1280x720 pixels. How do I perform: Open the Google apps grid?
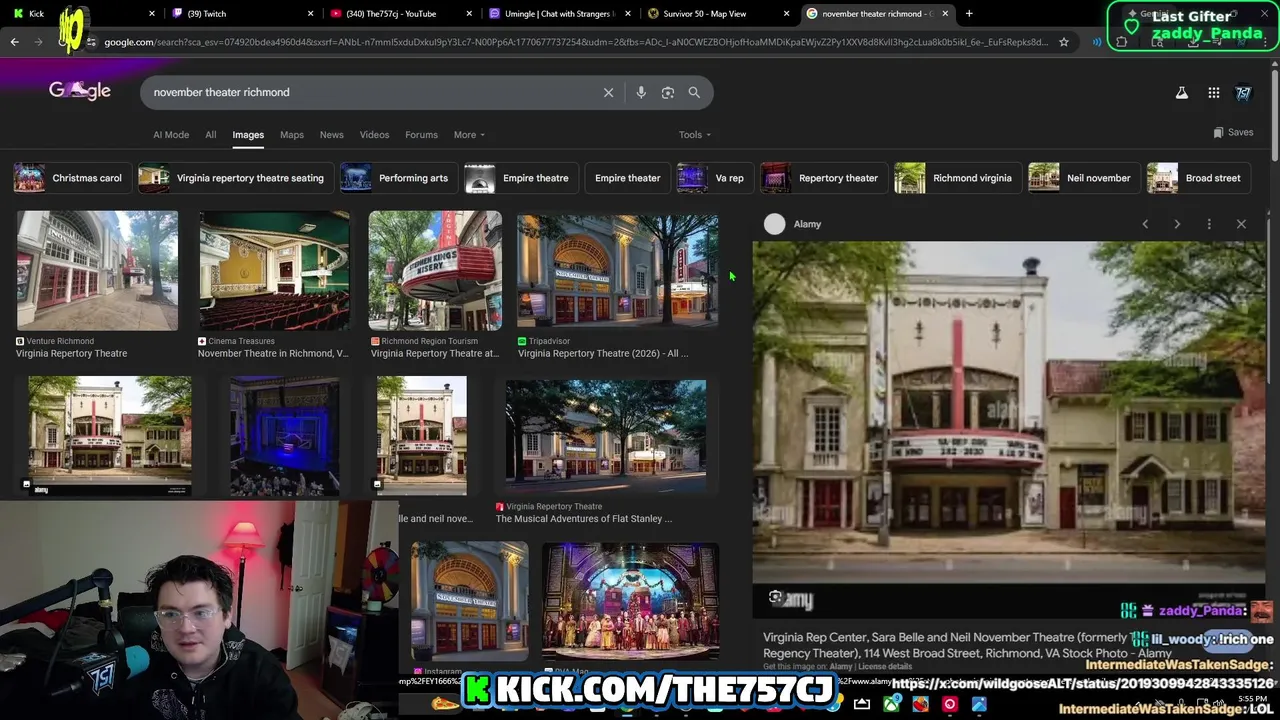[x=1213, y=92]
